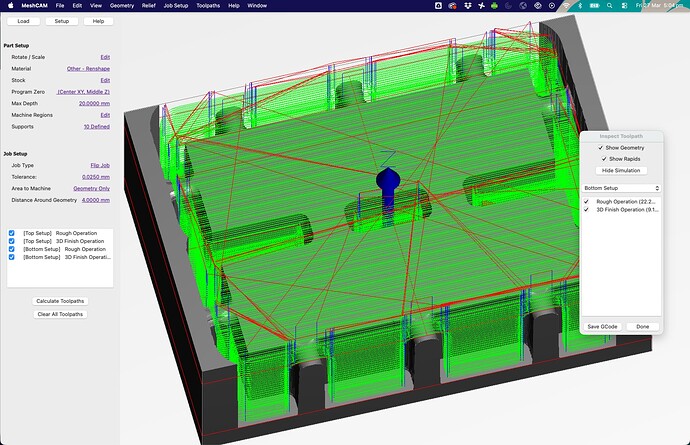The height and width of the screenshot is (445, 690).
Task: Edit Max Depth 20.0000 mm value
Action: tap(94, 103)
